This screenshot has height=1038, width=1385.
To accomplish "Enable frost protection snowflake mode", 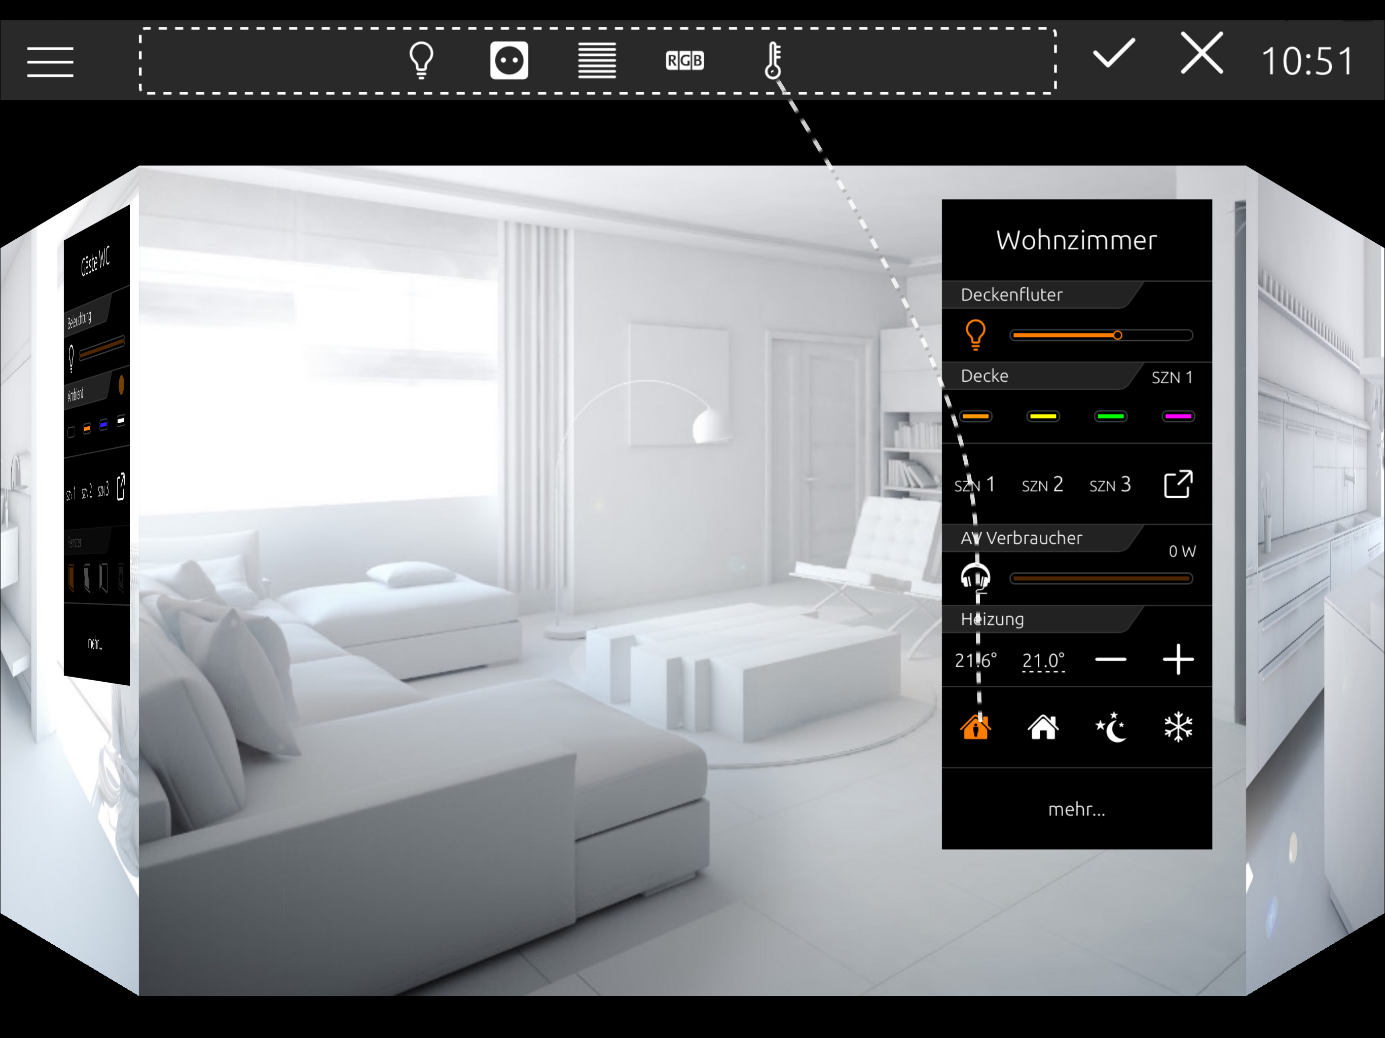I will (1179, 727).
